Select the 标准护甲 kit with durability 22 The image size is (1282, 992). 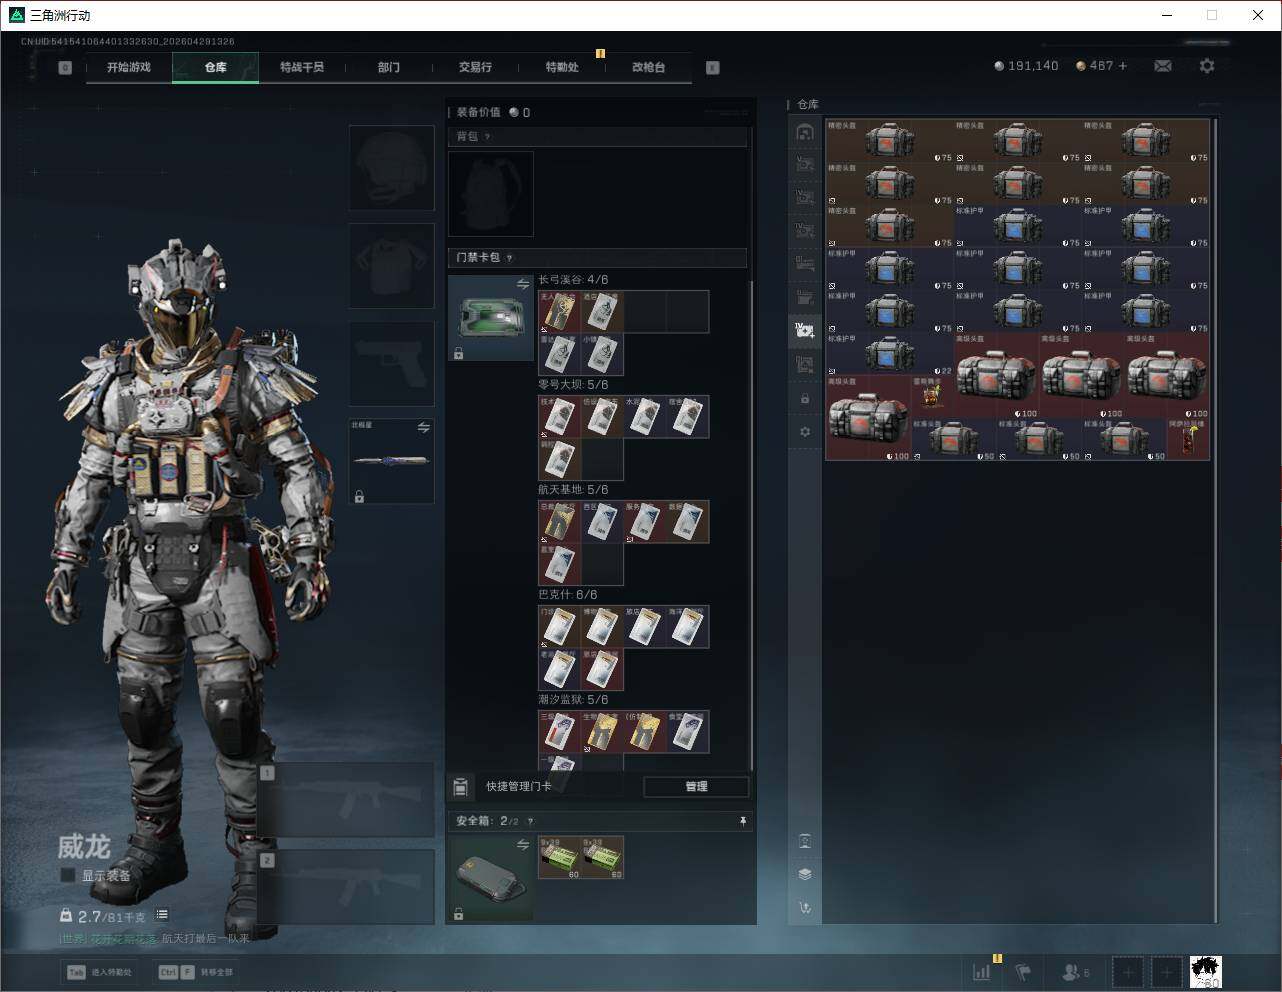coord(890,354)
